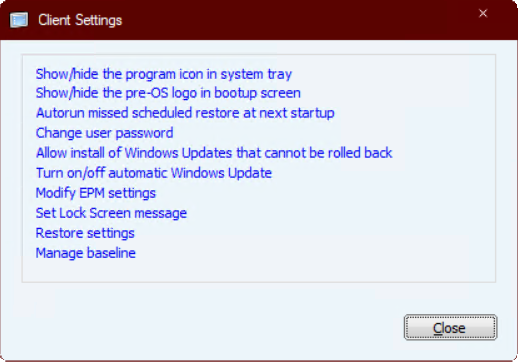Click the 'Client Settings' title bar text

(x=80, y=20)
